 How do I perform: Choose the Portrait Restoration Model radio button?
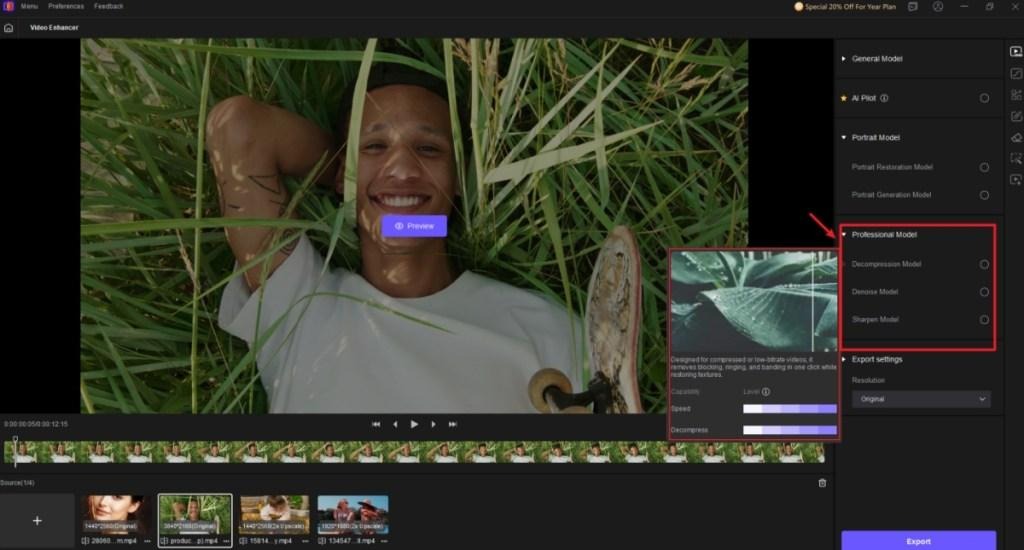pos(984,167)
